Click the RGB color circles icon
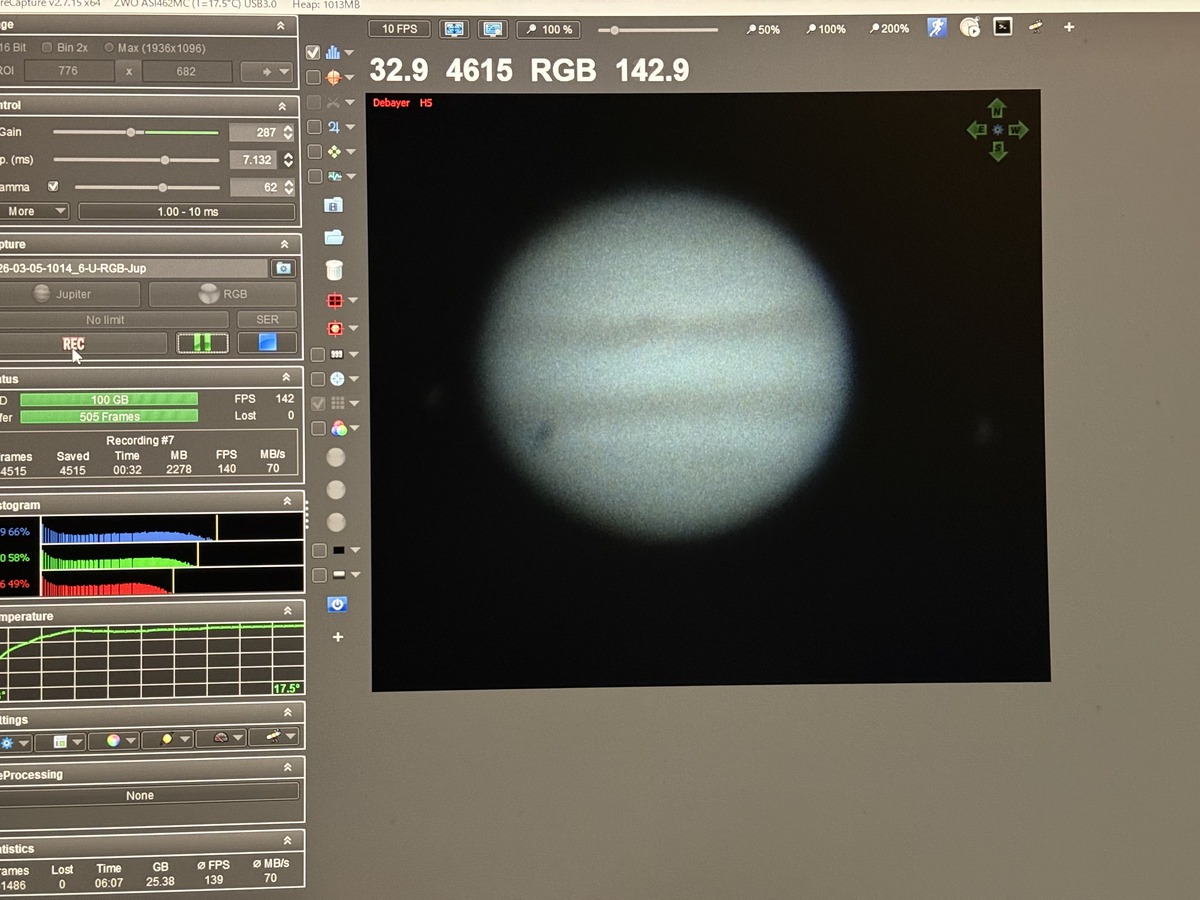The image size is (1200, 900). (339, 428)
